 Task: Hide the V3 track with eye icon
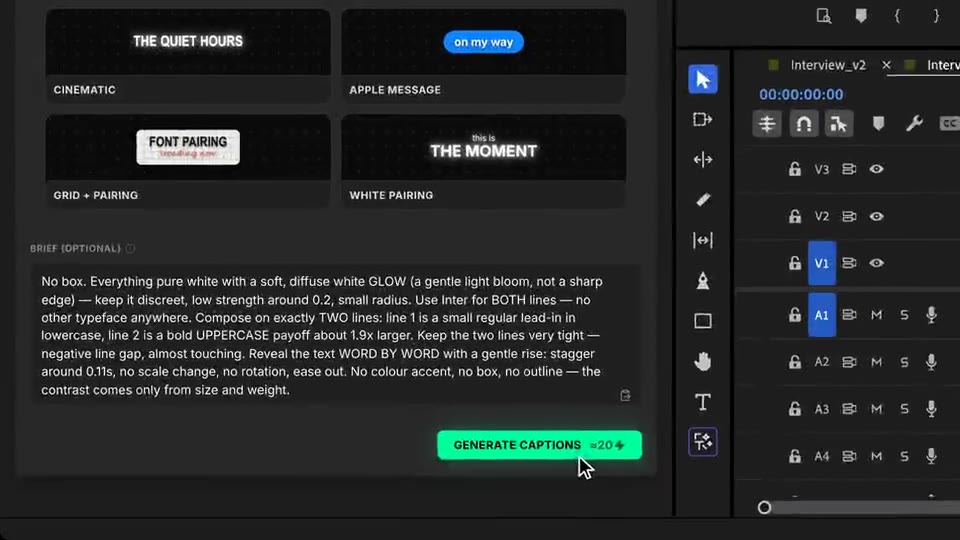click(x=876, y=169)
